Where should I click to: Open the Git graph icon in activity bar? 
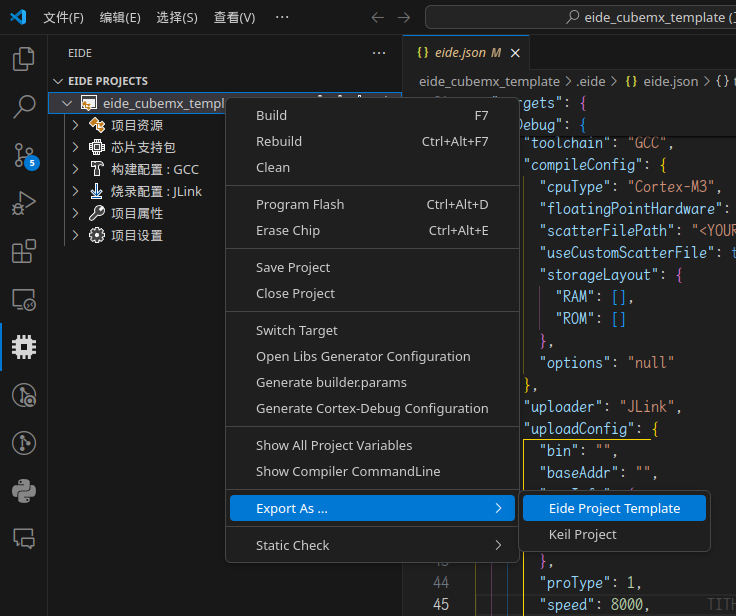[23, 395]
